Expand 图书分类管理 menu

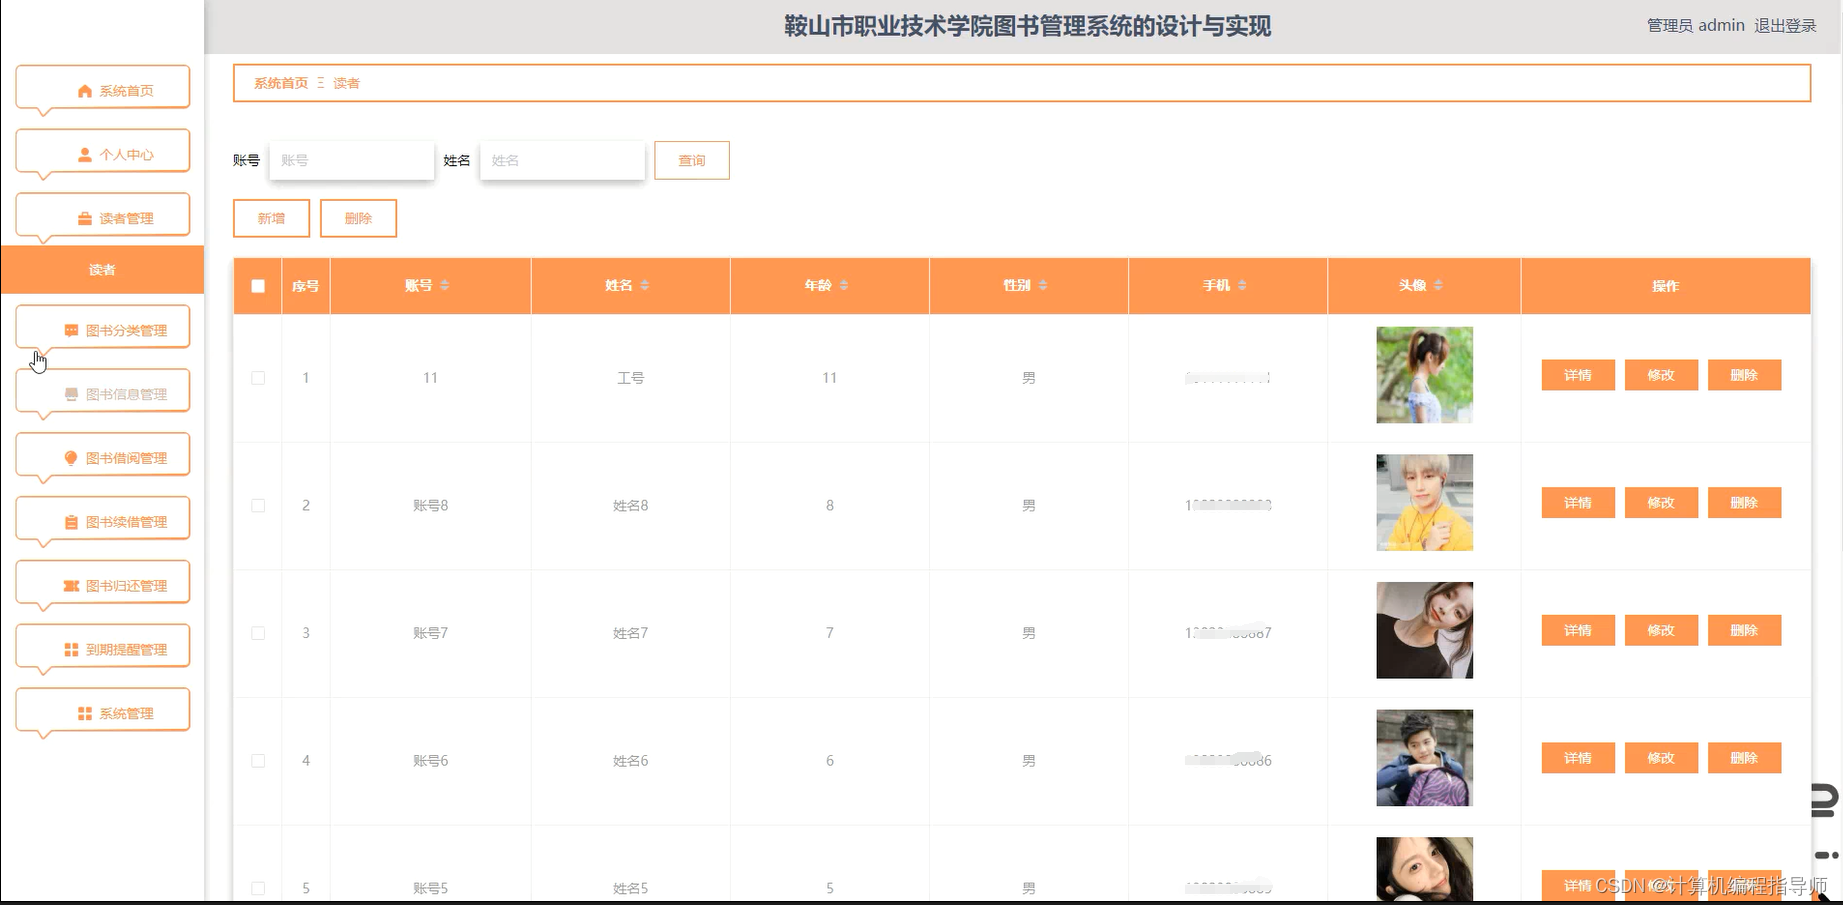point(103,330)
